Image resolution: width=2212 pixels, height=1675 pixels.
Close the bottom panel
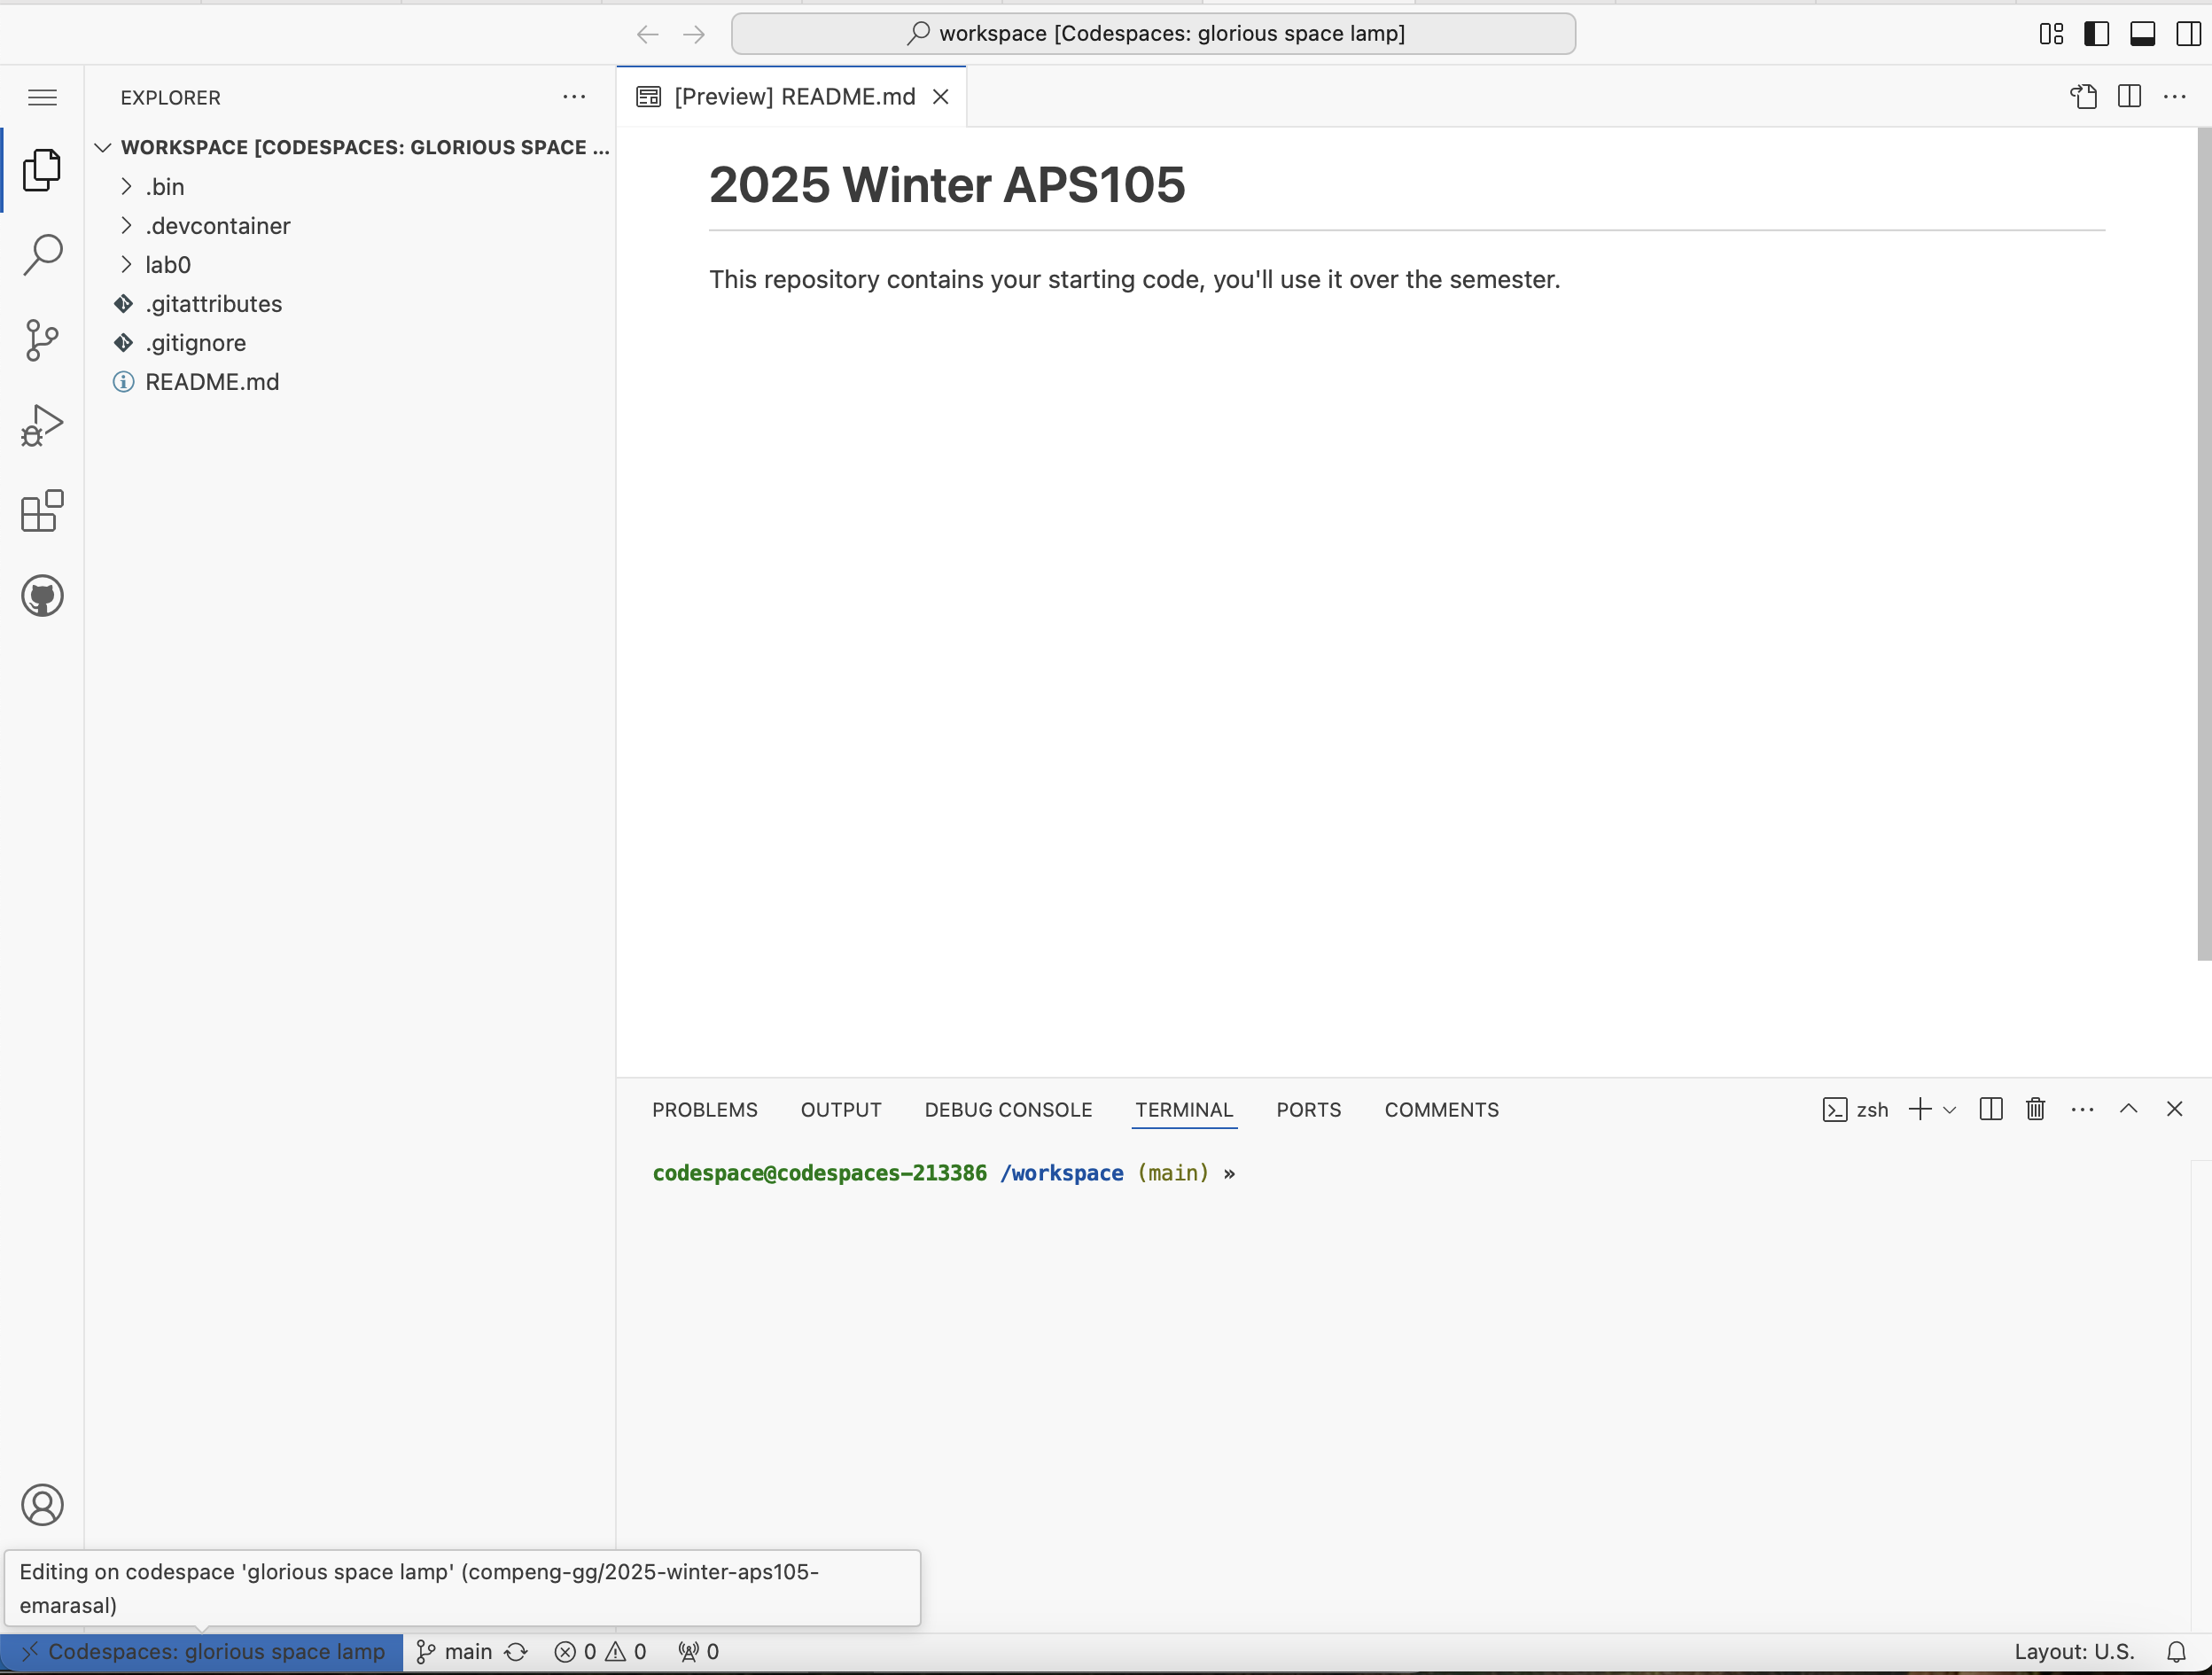point(2175,1109)
